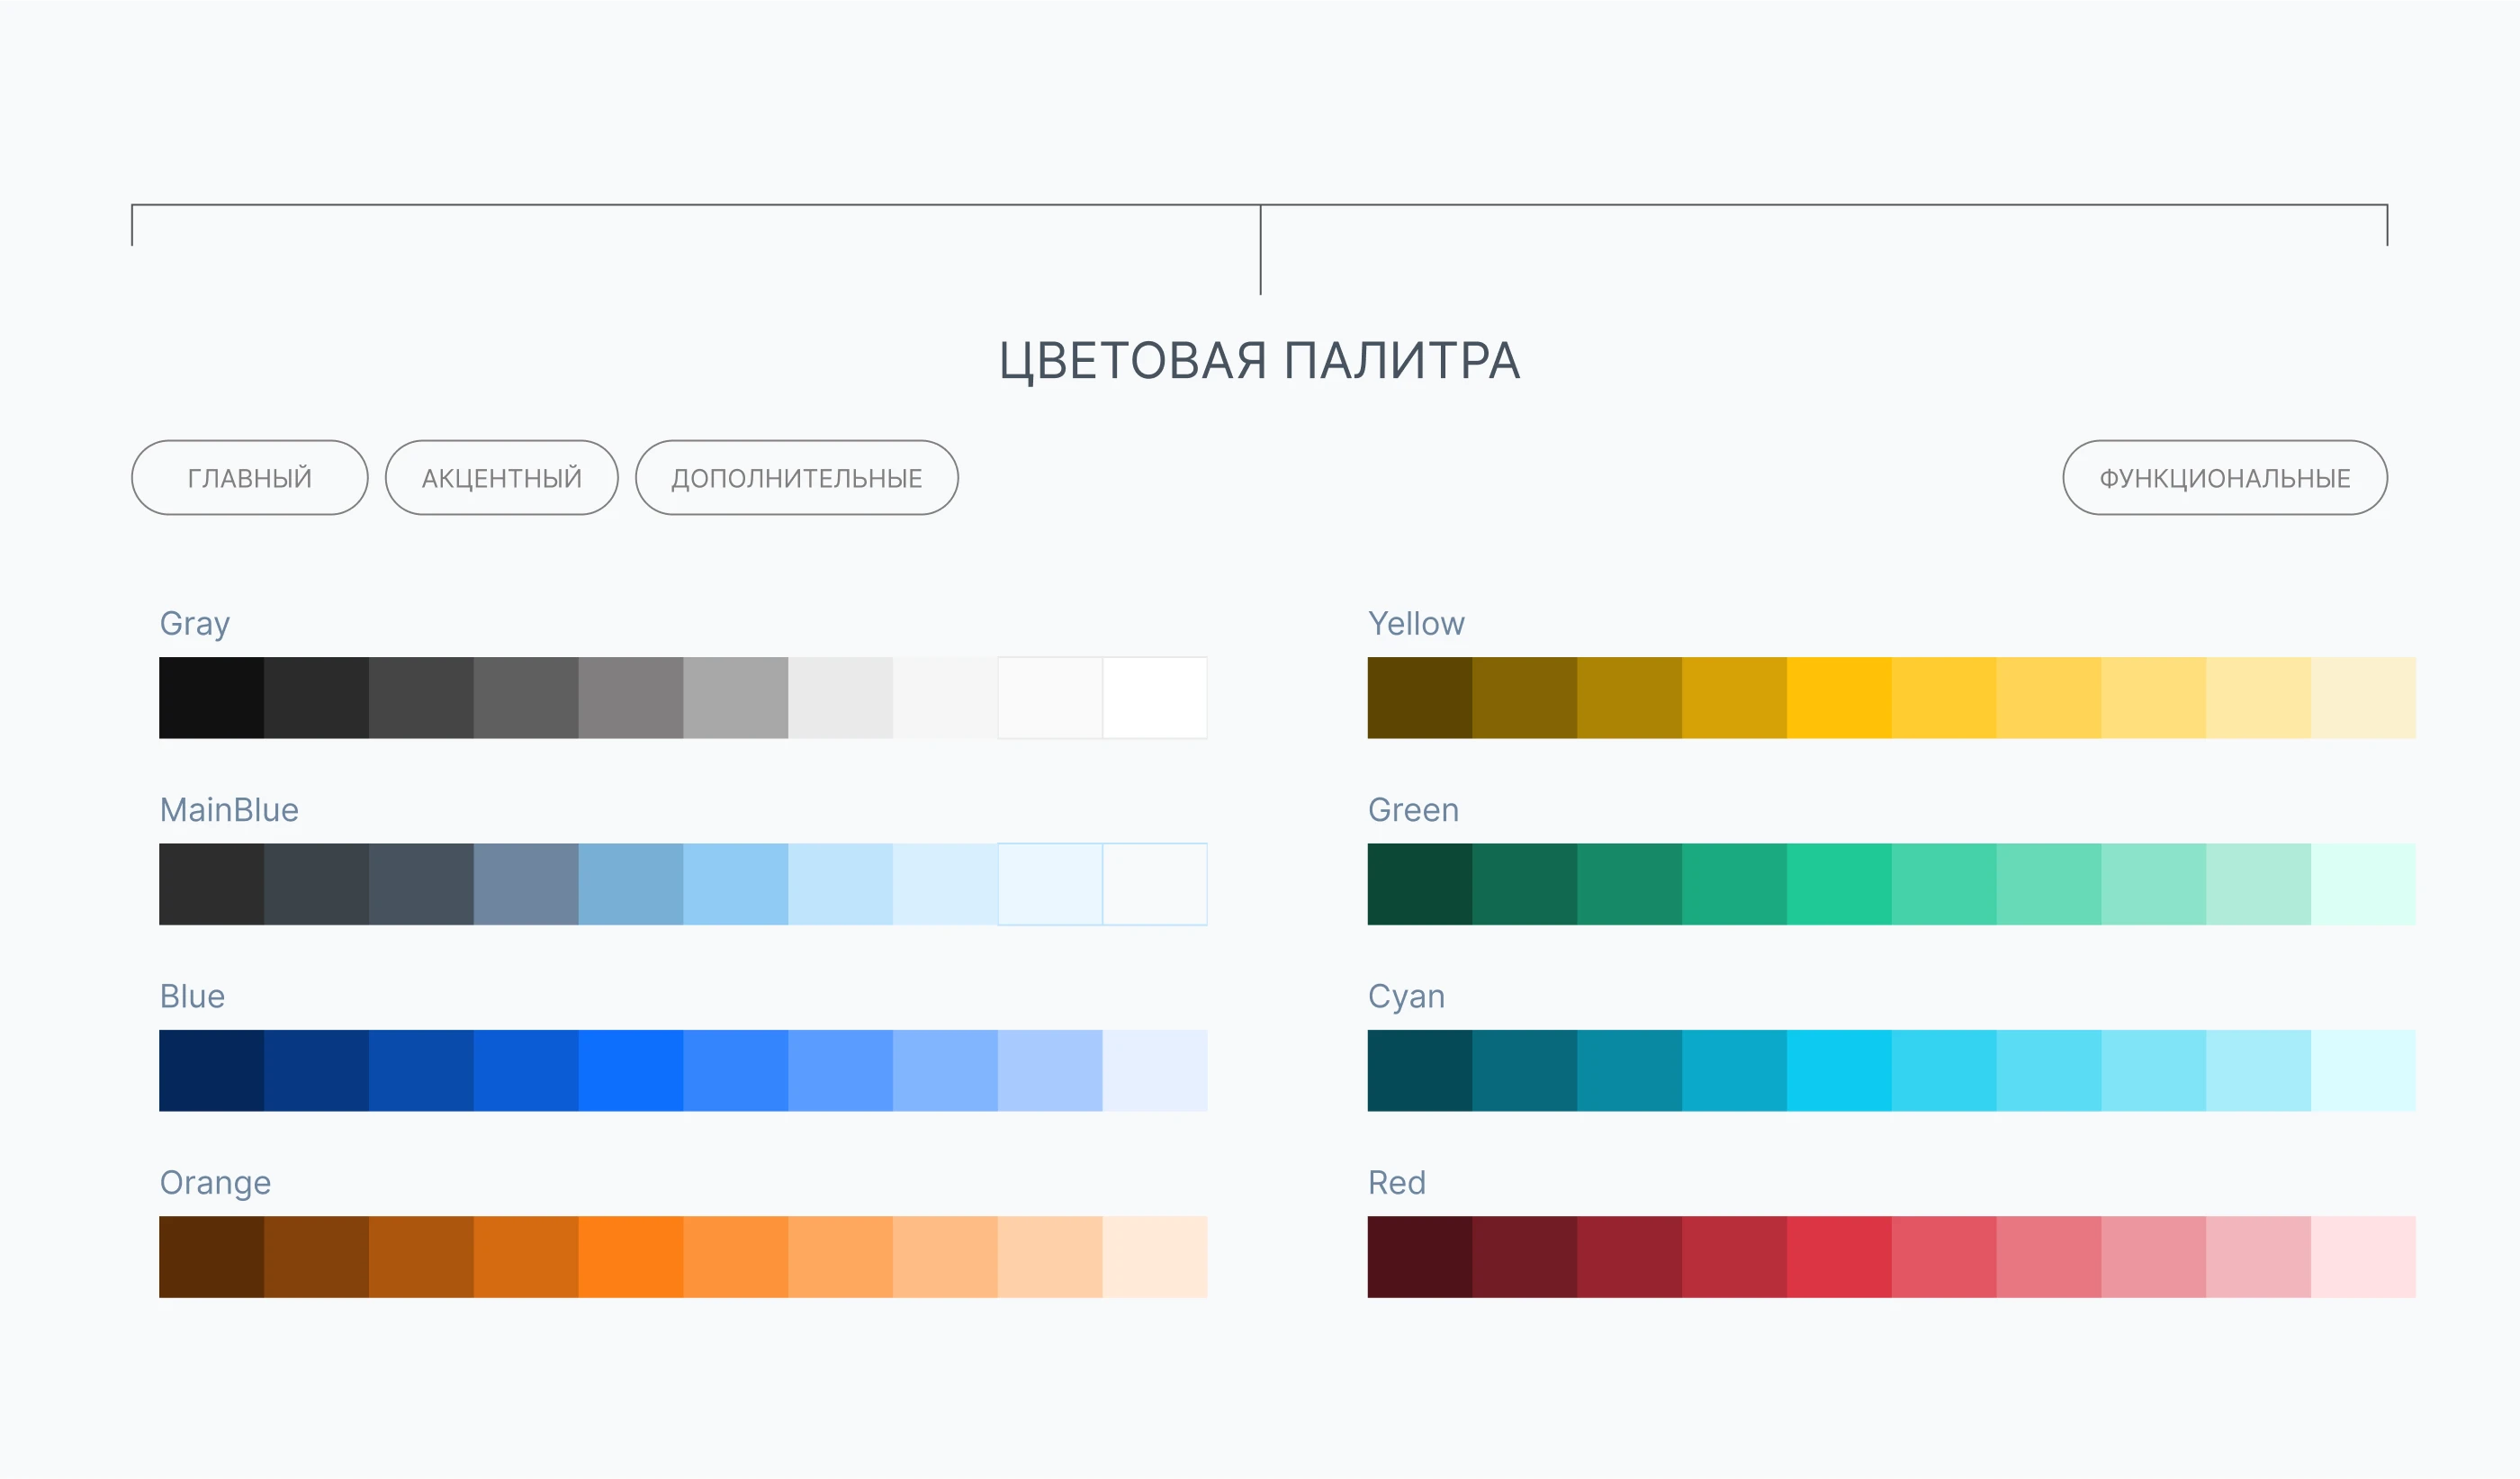
Task: Pick the darkest maroon swatch in the Red row
Action: (x=1419, y=1257)
